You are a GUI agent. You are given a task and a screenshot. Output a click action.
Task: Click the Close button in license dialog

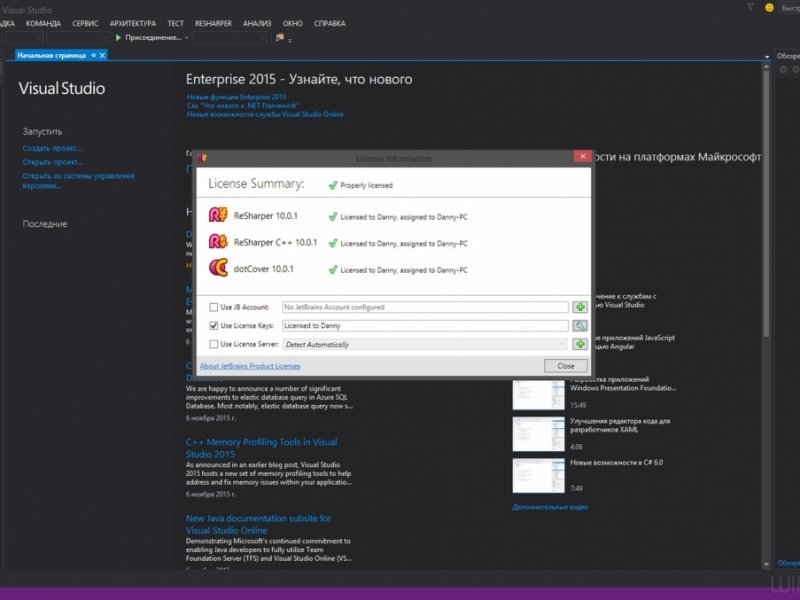coord(565,366)
